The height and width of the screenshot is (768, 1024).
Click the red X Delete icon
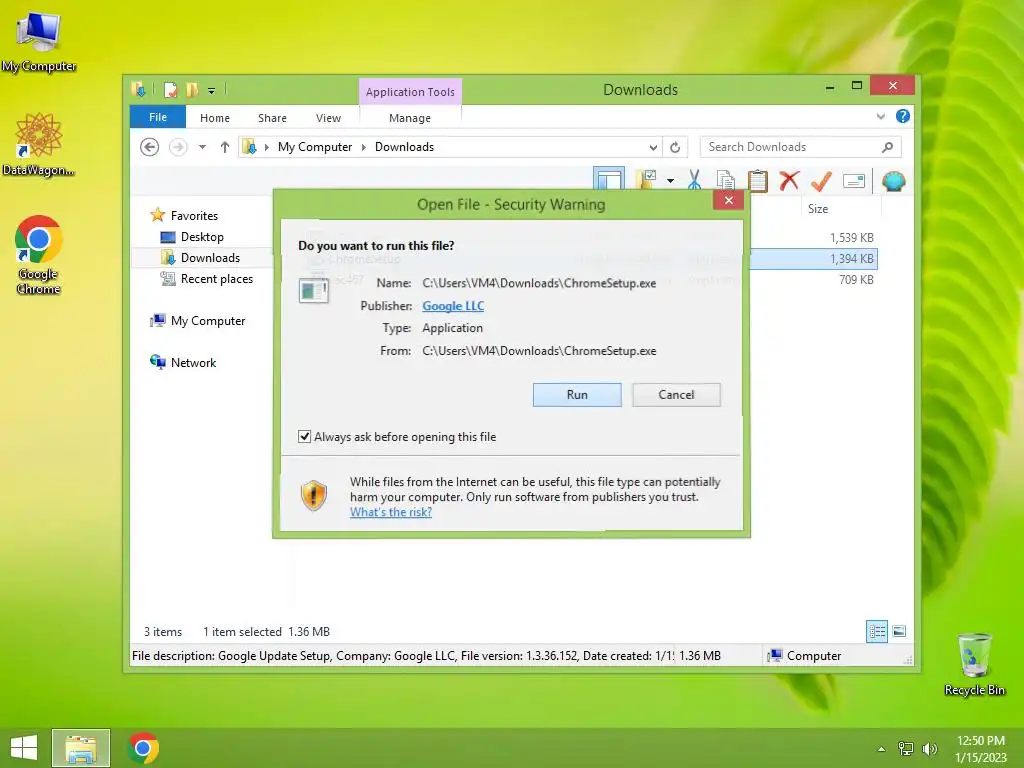(x=789, y=180)
